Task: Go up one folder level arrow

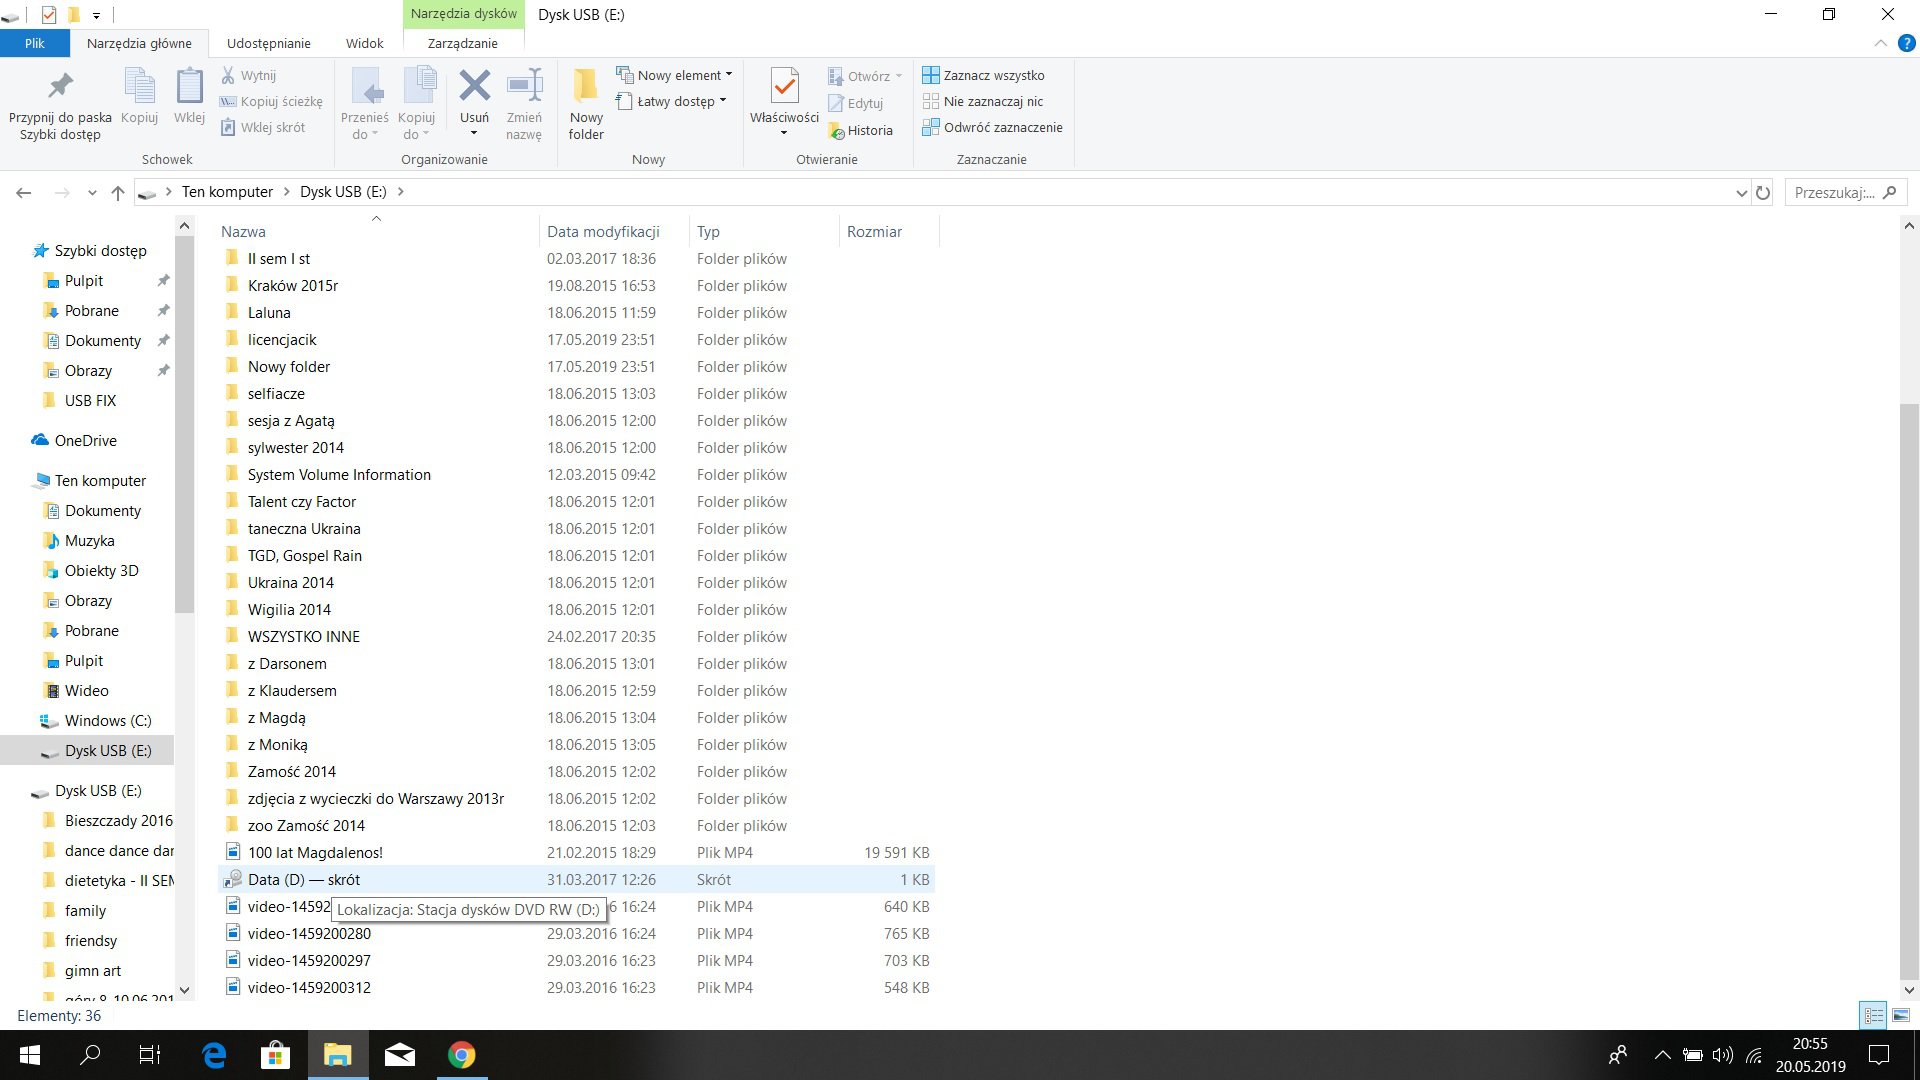Action: (x=118, y=193)
